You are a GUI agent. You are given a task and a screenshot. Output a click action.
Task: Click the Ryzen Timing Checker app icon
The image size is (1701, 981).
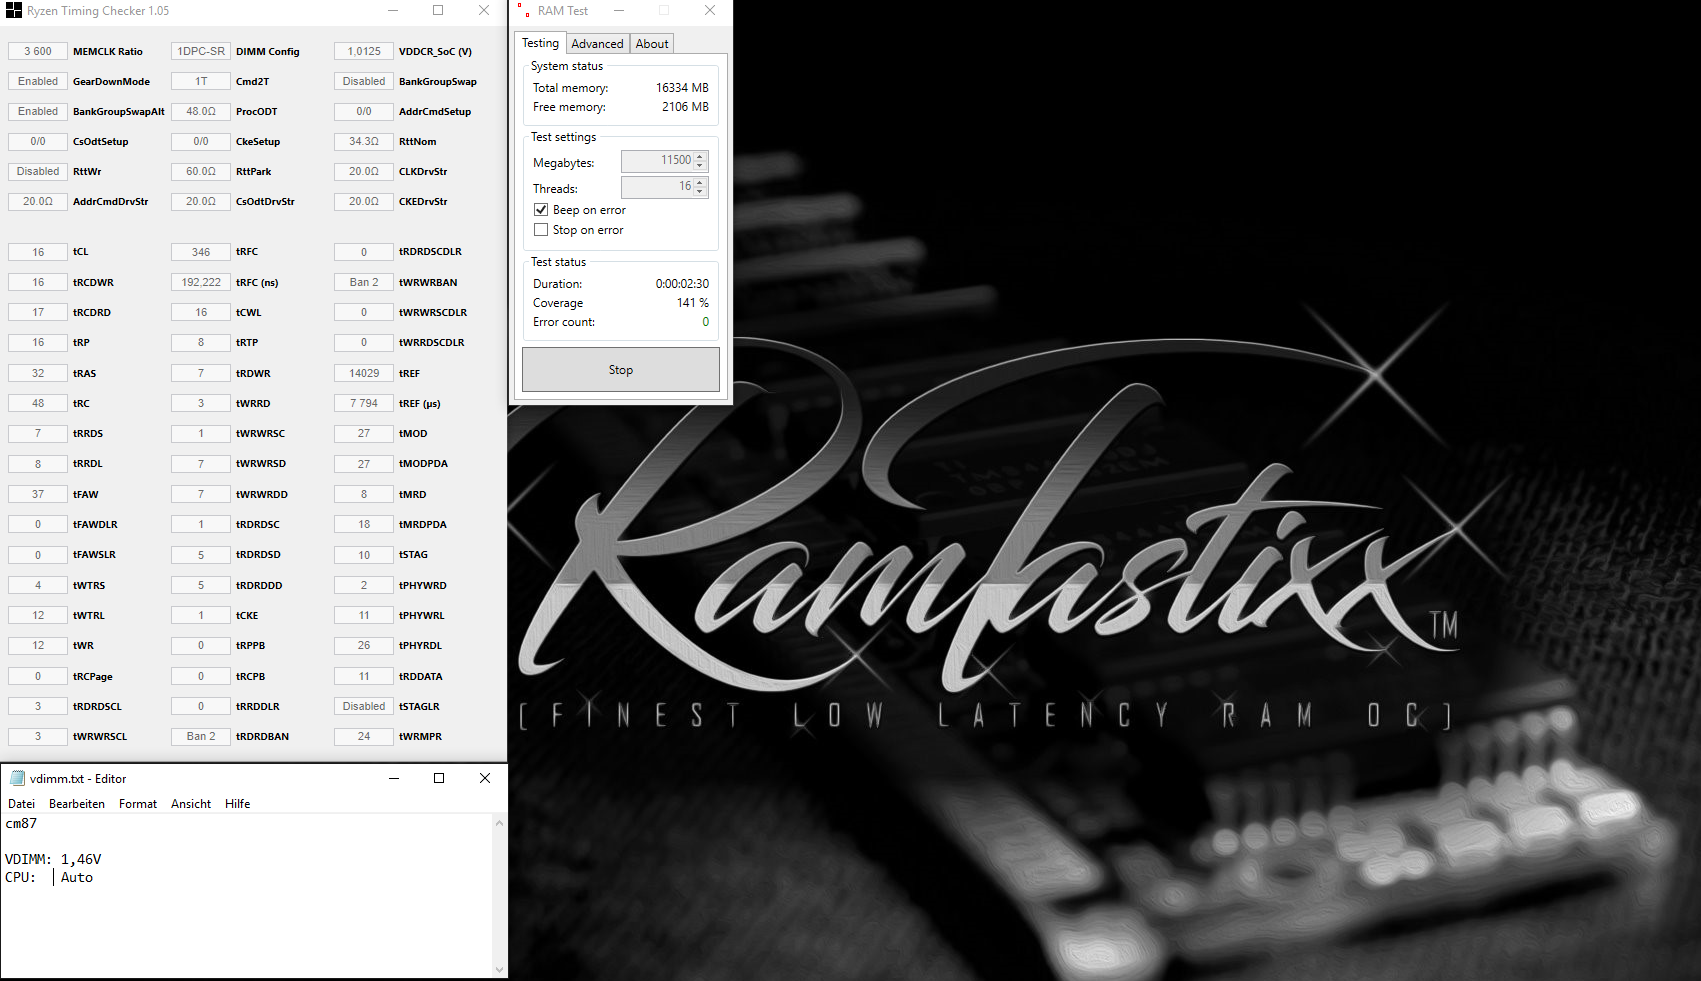click(13, 11)
